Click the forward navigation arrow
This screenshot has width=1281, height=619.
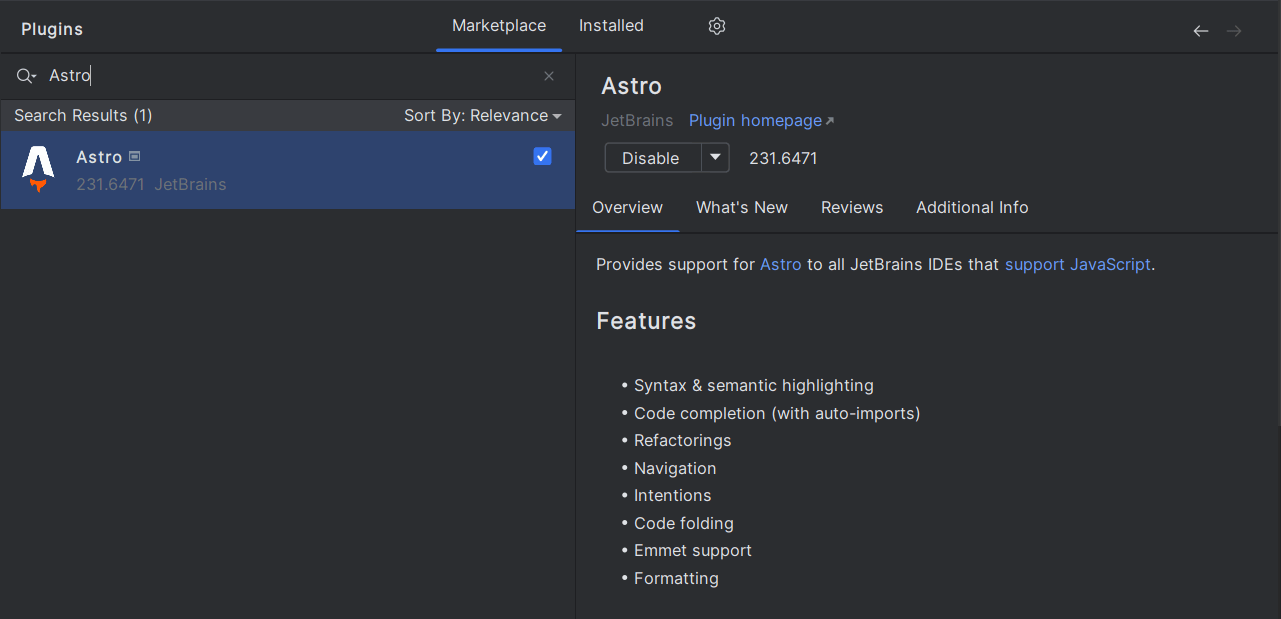tap(1234, 31)
